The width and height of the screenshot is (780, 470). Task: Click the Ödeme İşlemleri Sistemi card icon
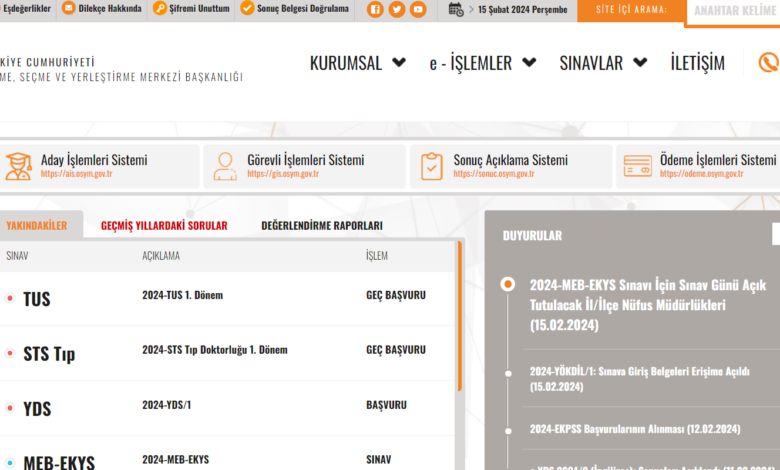tap(638, 166)
